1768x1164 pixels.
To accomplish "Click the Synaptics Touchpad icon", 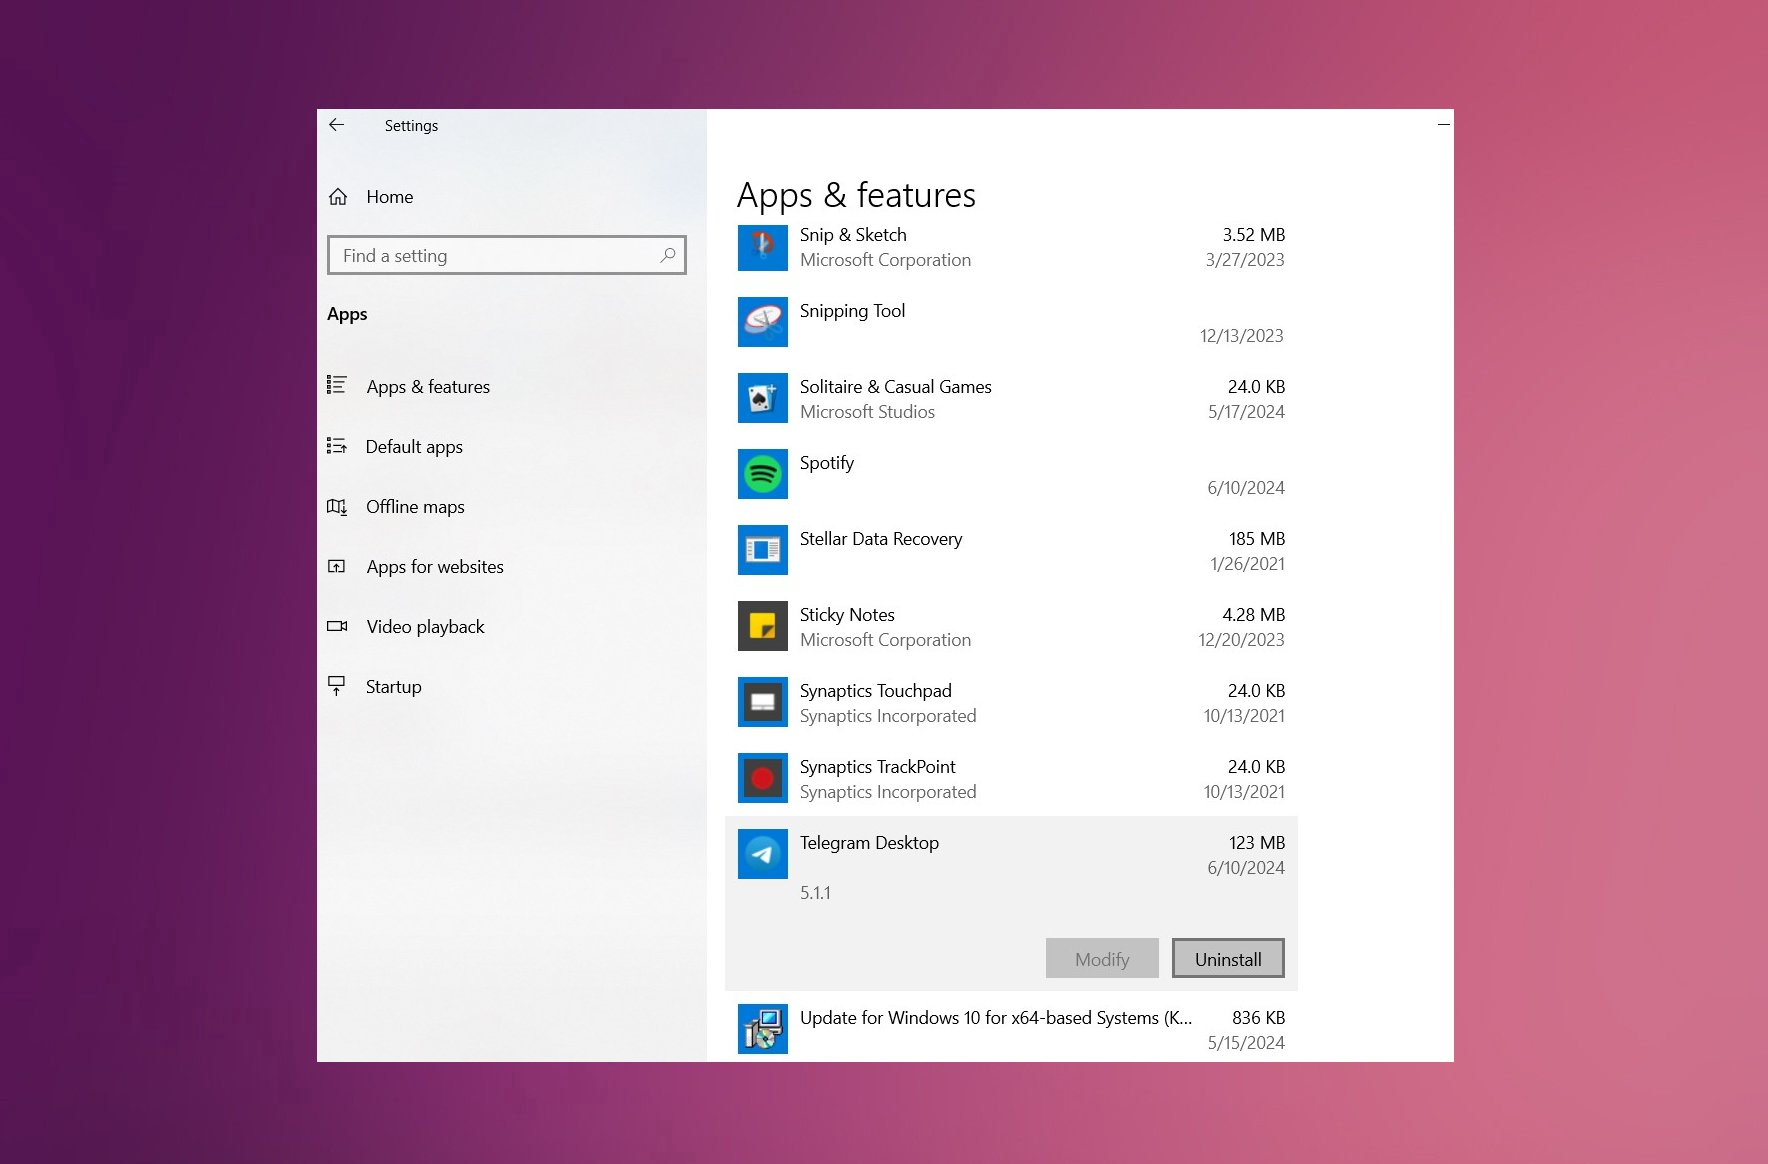I will pyautogui.click(x=763, y=702).
